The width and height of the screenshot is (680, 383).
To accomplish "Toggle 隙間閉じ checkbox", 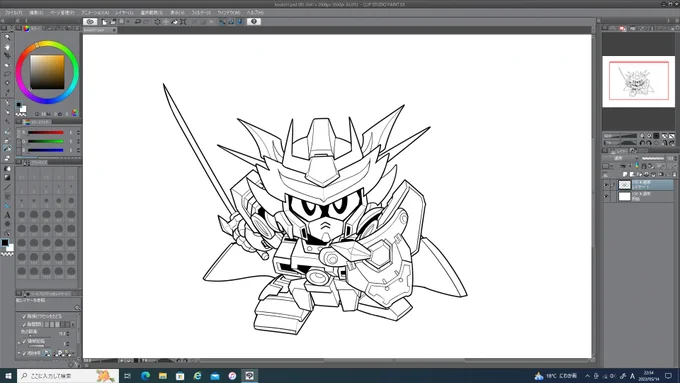I will pos(24,324).
